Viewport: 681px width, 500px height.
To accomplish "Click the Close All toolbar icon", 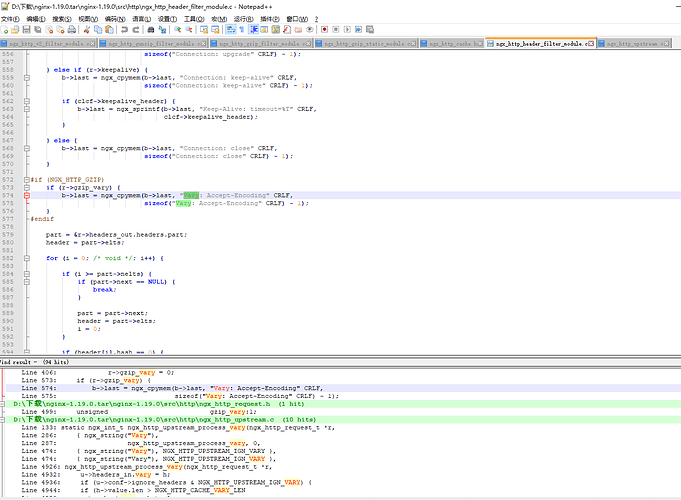I will 60,30.
